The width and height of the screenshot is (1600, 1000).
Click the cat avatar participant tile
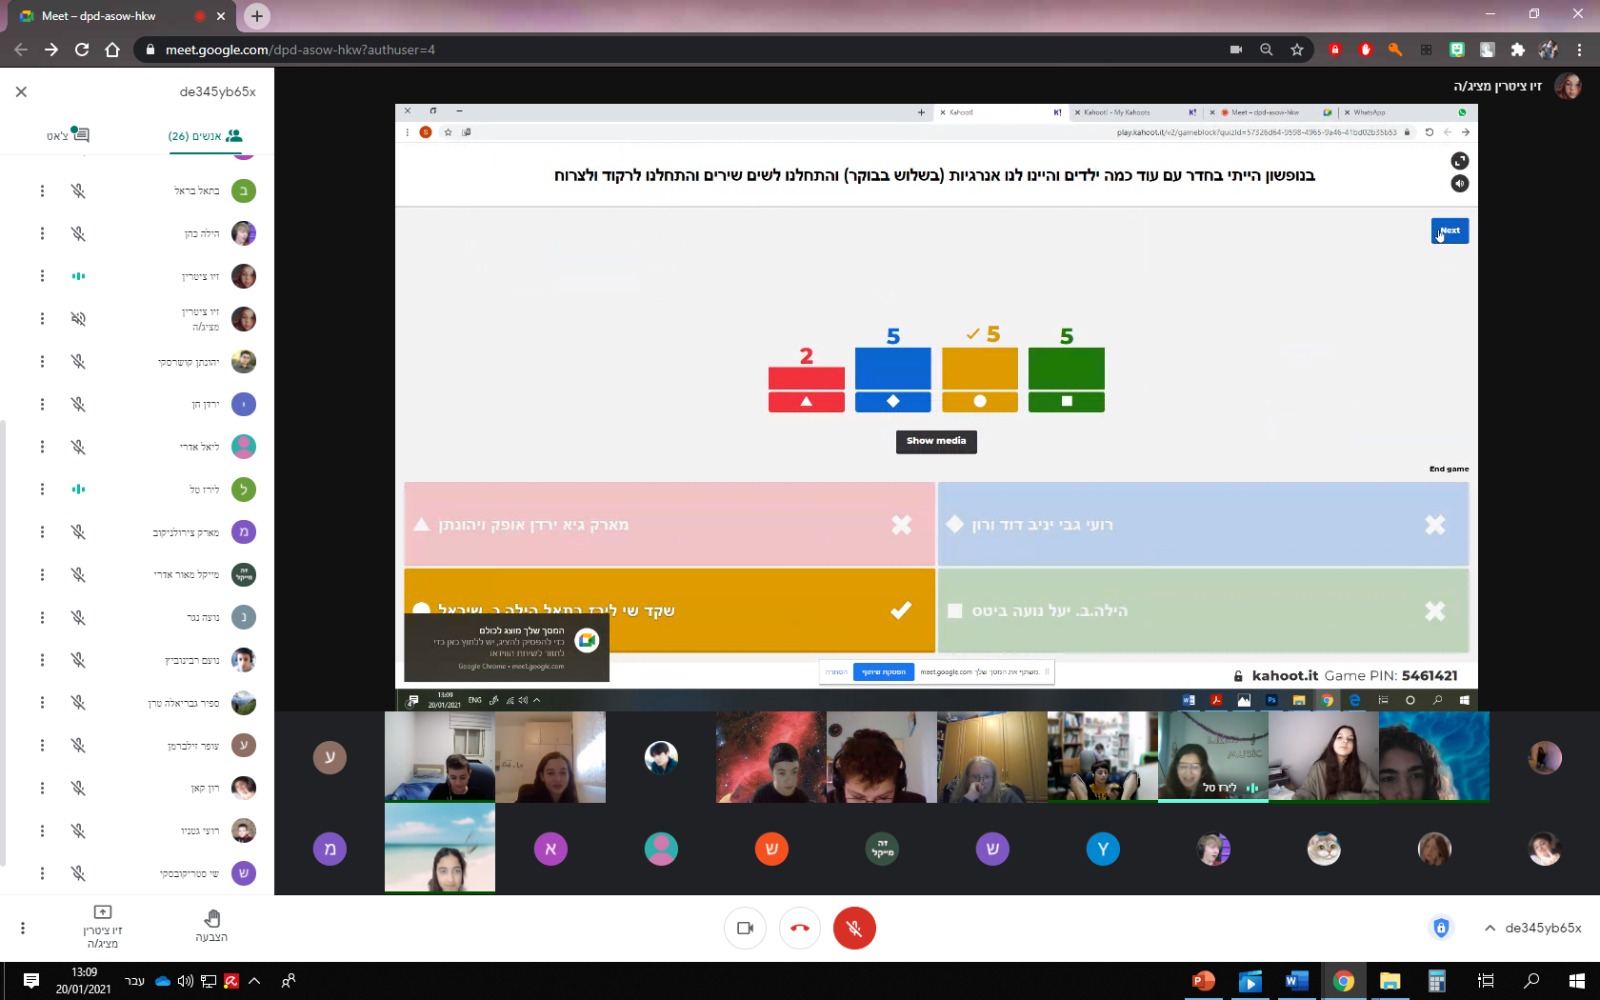click(x=1324, y=849)
